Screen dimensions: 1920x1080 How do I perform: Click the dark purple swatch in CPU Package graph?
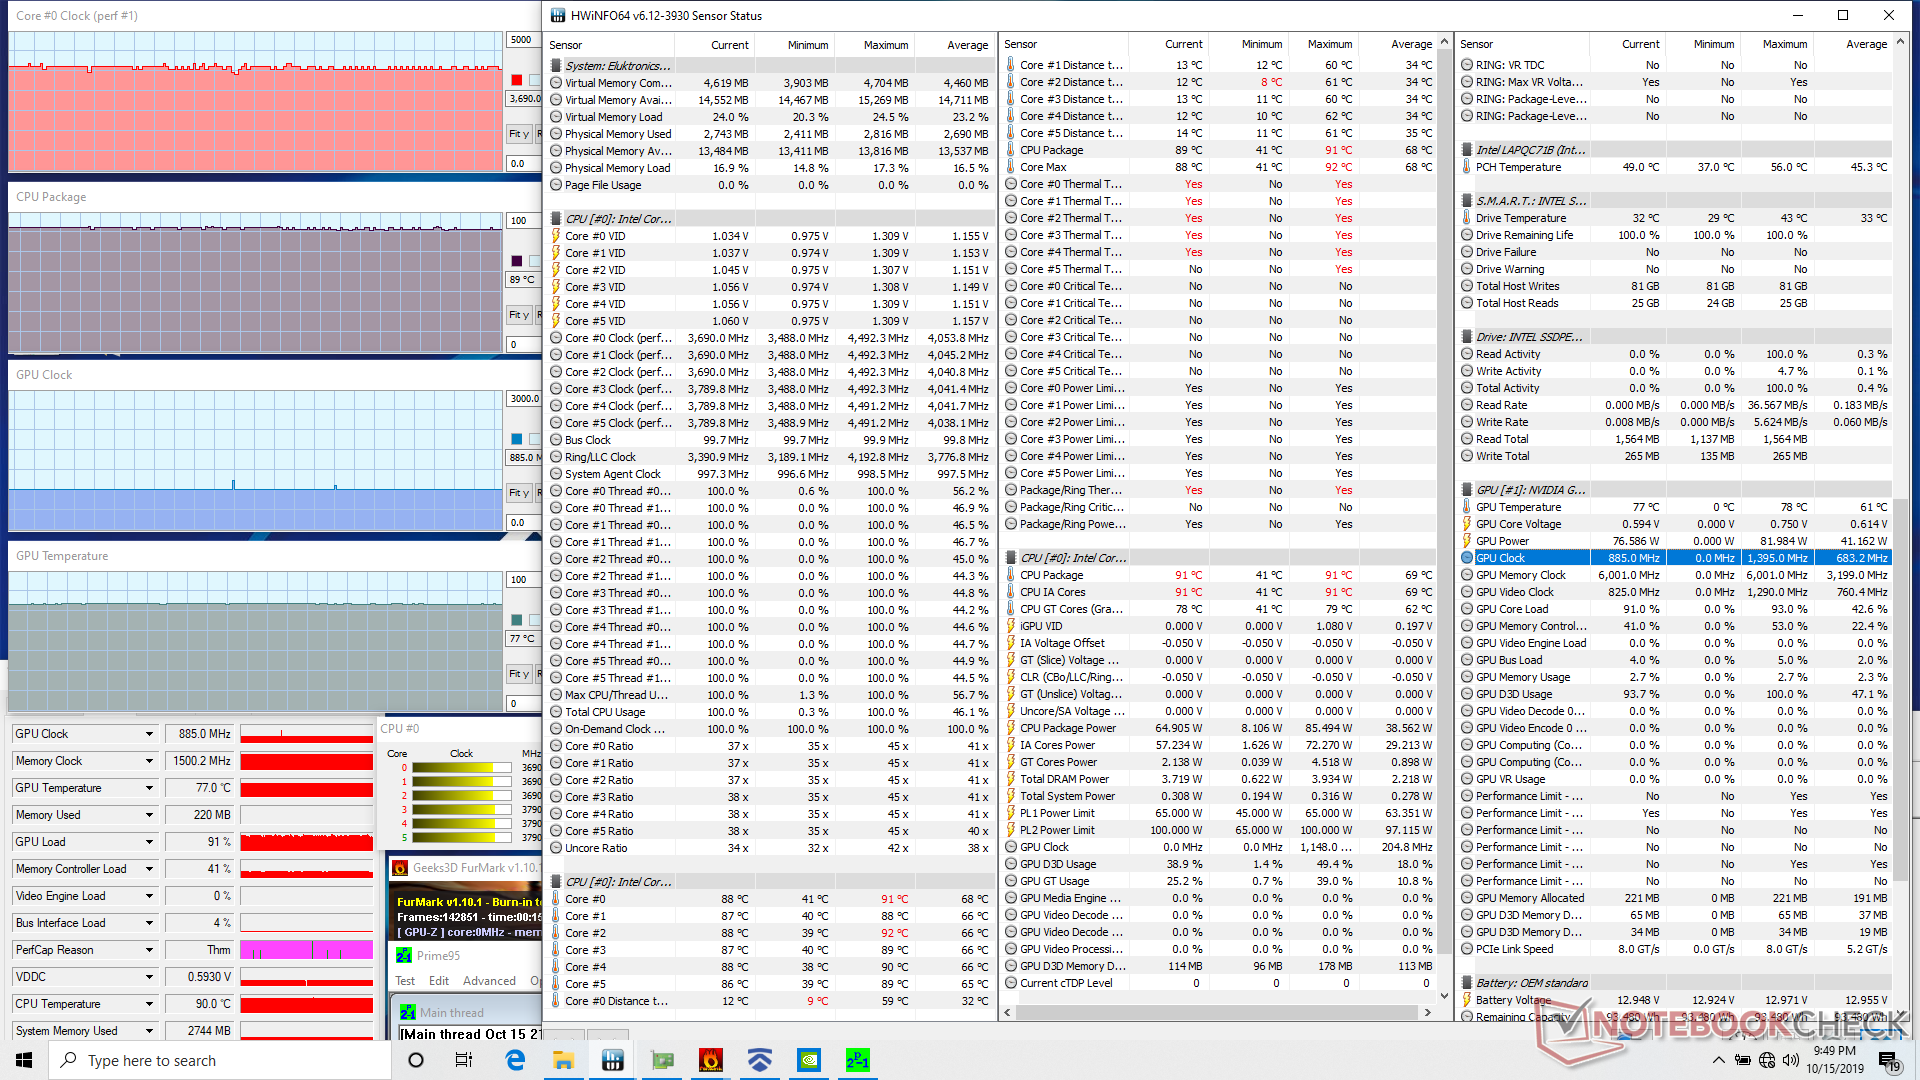coord(517,261)
